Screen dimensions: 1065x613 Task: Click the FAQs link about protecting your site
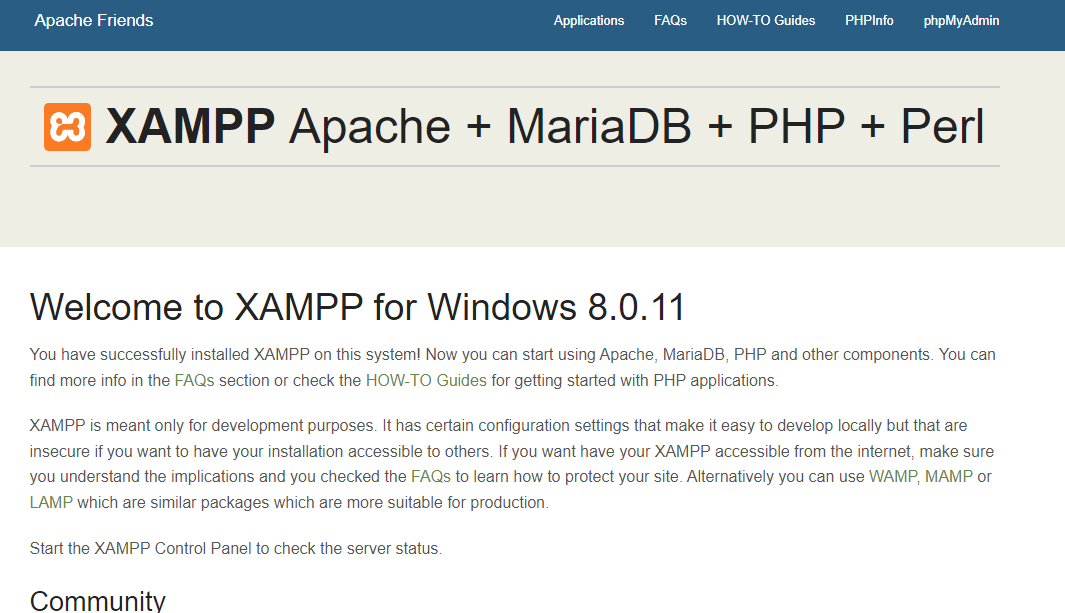[x=431, y=477]
